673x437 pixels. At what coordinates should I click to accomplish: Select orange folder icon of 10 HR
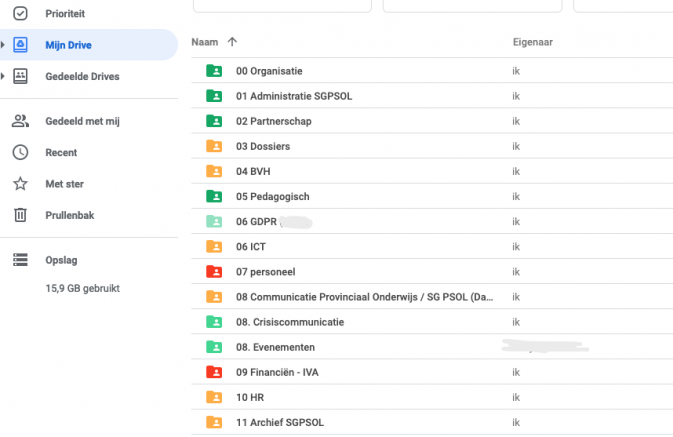(214, 397)
